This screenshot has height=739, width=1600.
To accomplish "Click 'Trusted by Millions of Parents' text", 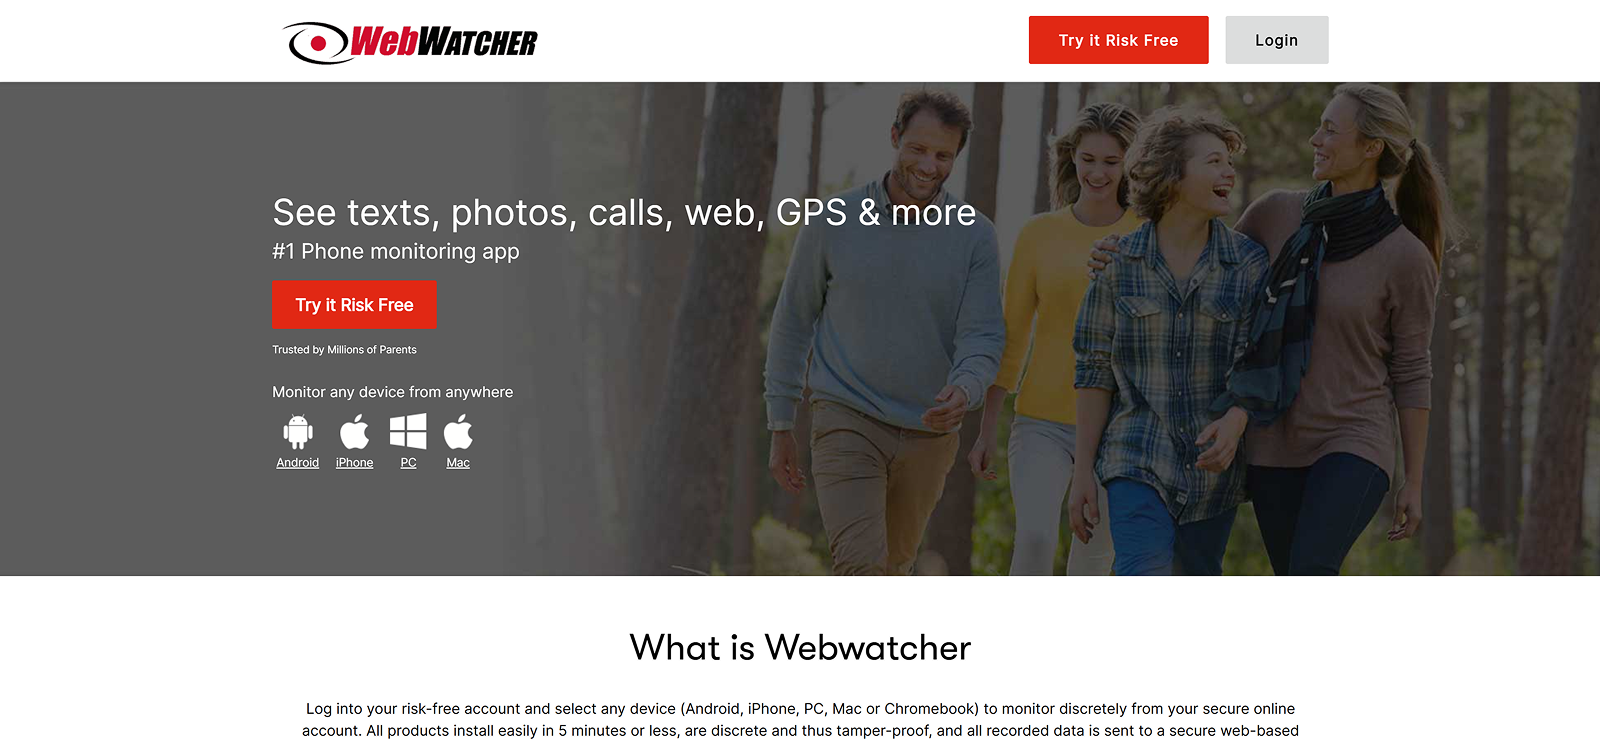I will tap(344, 350).
